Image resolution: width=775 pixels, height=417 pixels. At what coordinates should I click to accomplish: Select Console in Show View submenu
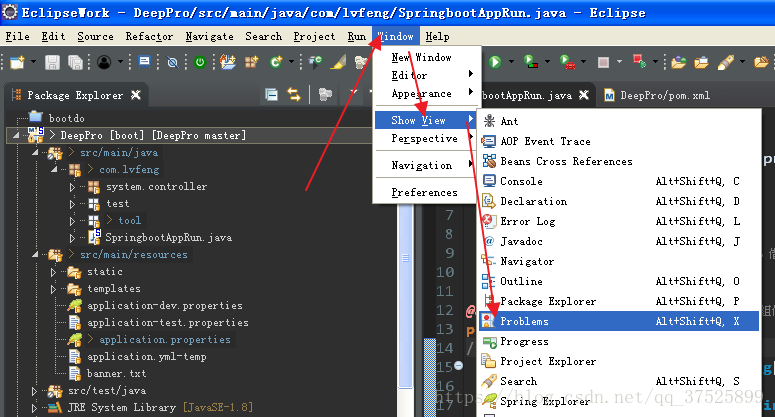[x=619, y=181]
